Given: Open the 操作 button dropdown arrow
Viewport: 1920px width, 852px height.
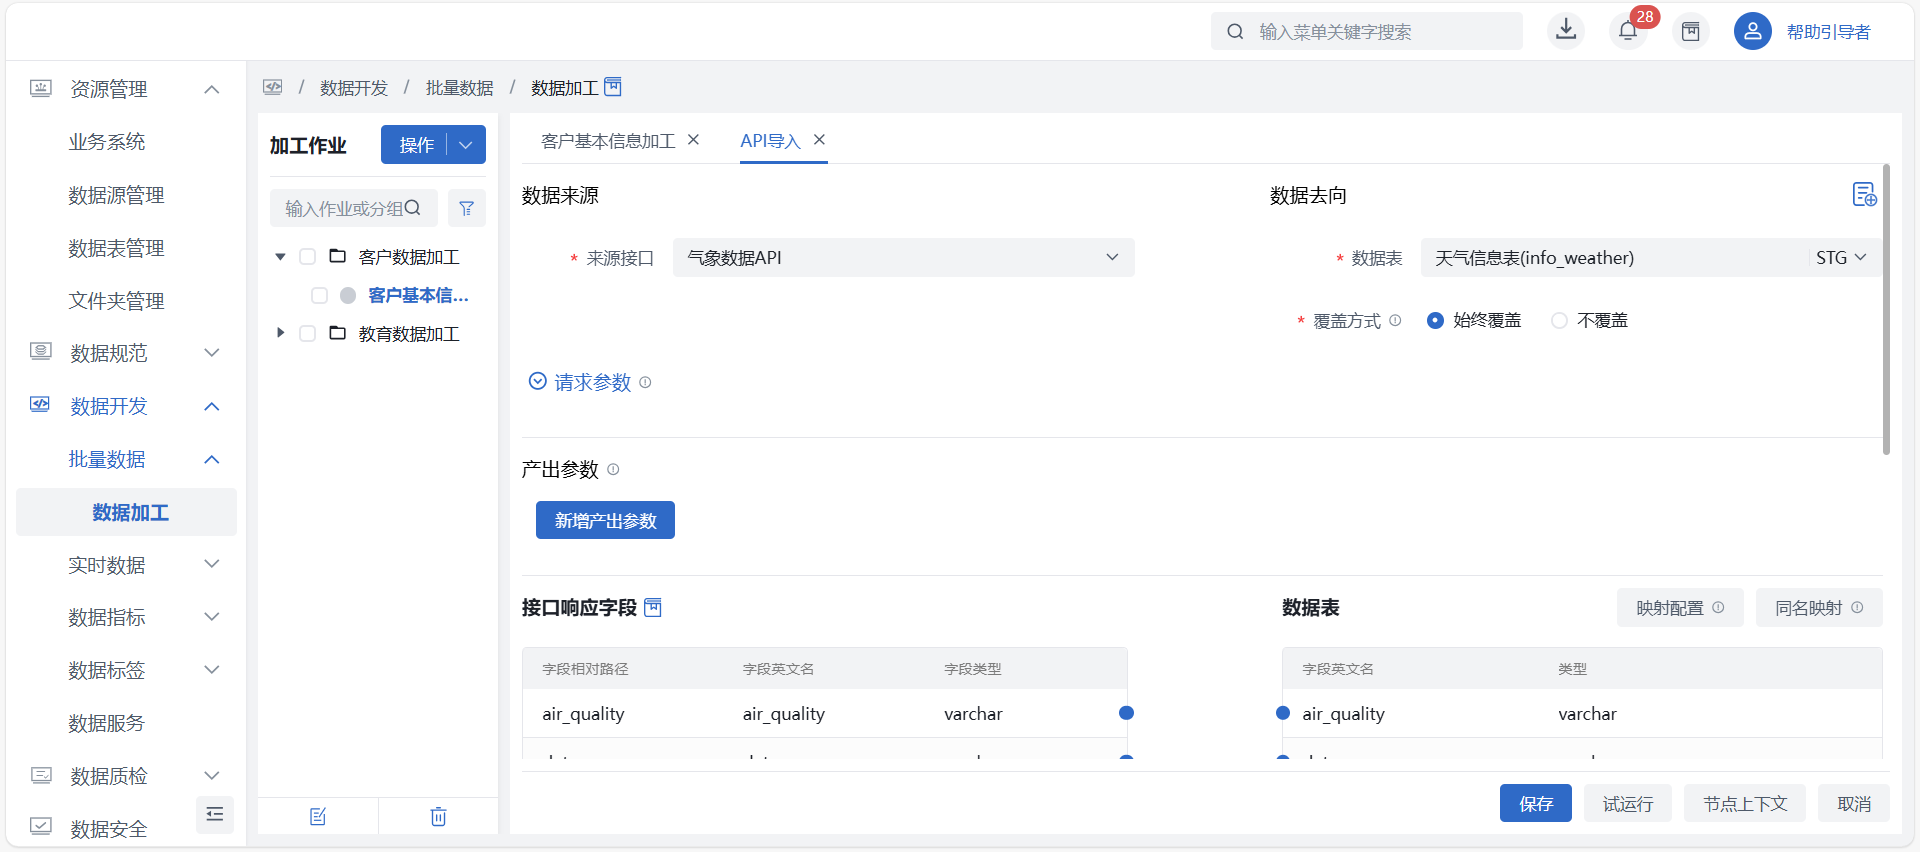Looking at the screenshot, I should pyautogui.click(x=466, y=145).
